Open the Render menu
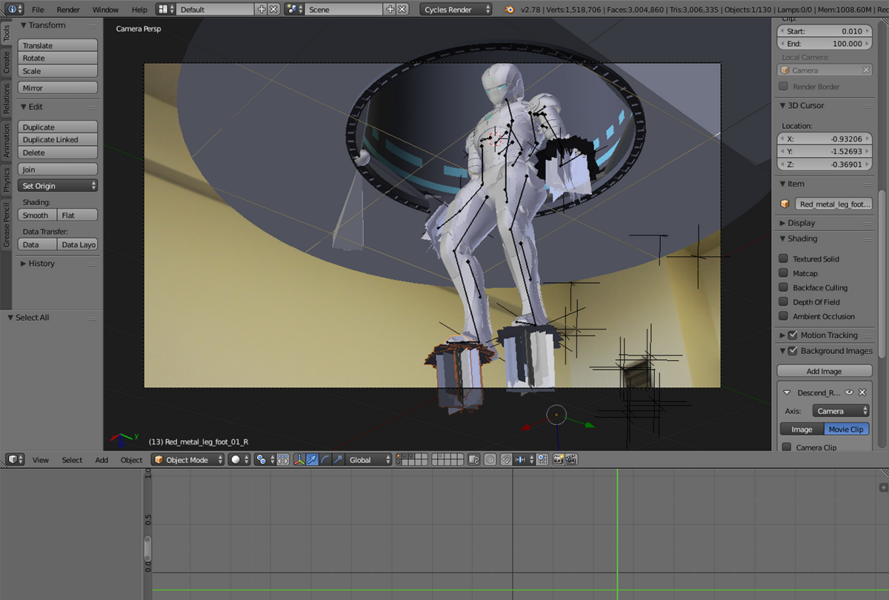The height and width of the screenshot is (600, 889). tap(68, 9)
